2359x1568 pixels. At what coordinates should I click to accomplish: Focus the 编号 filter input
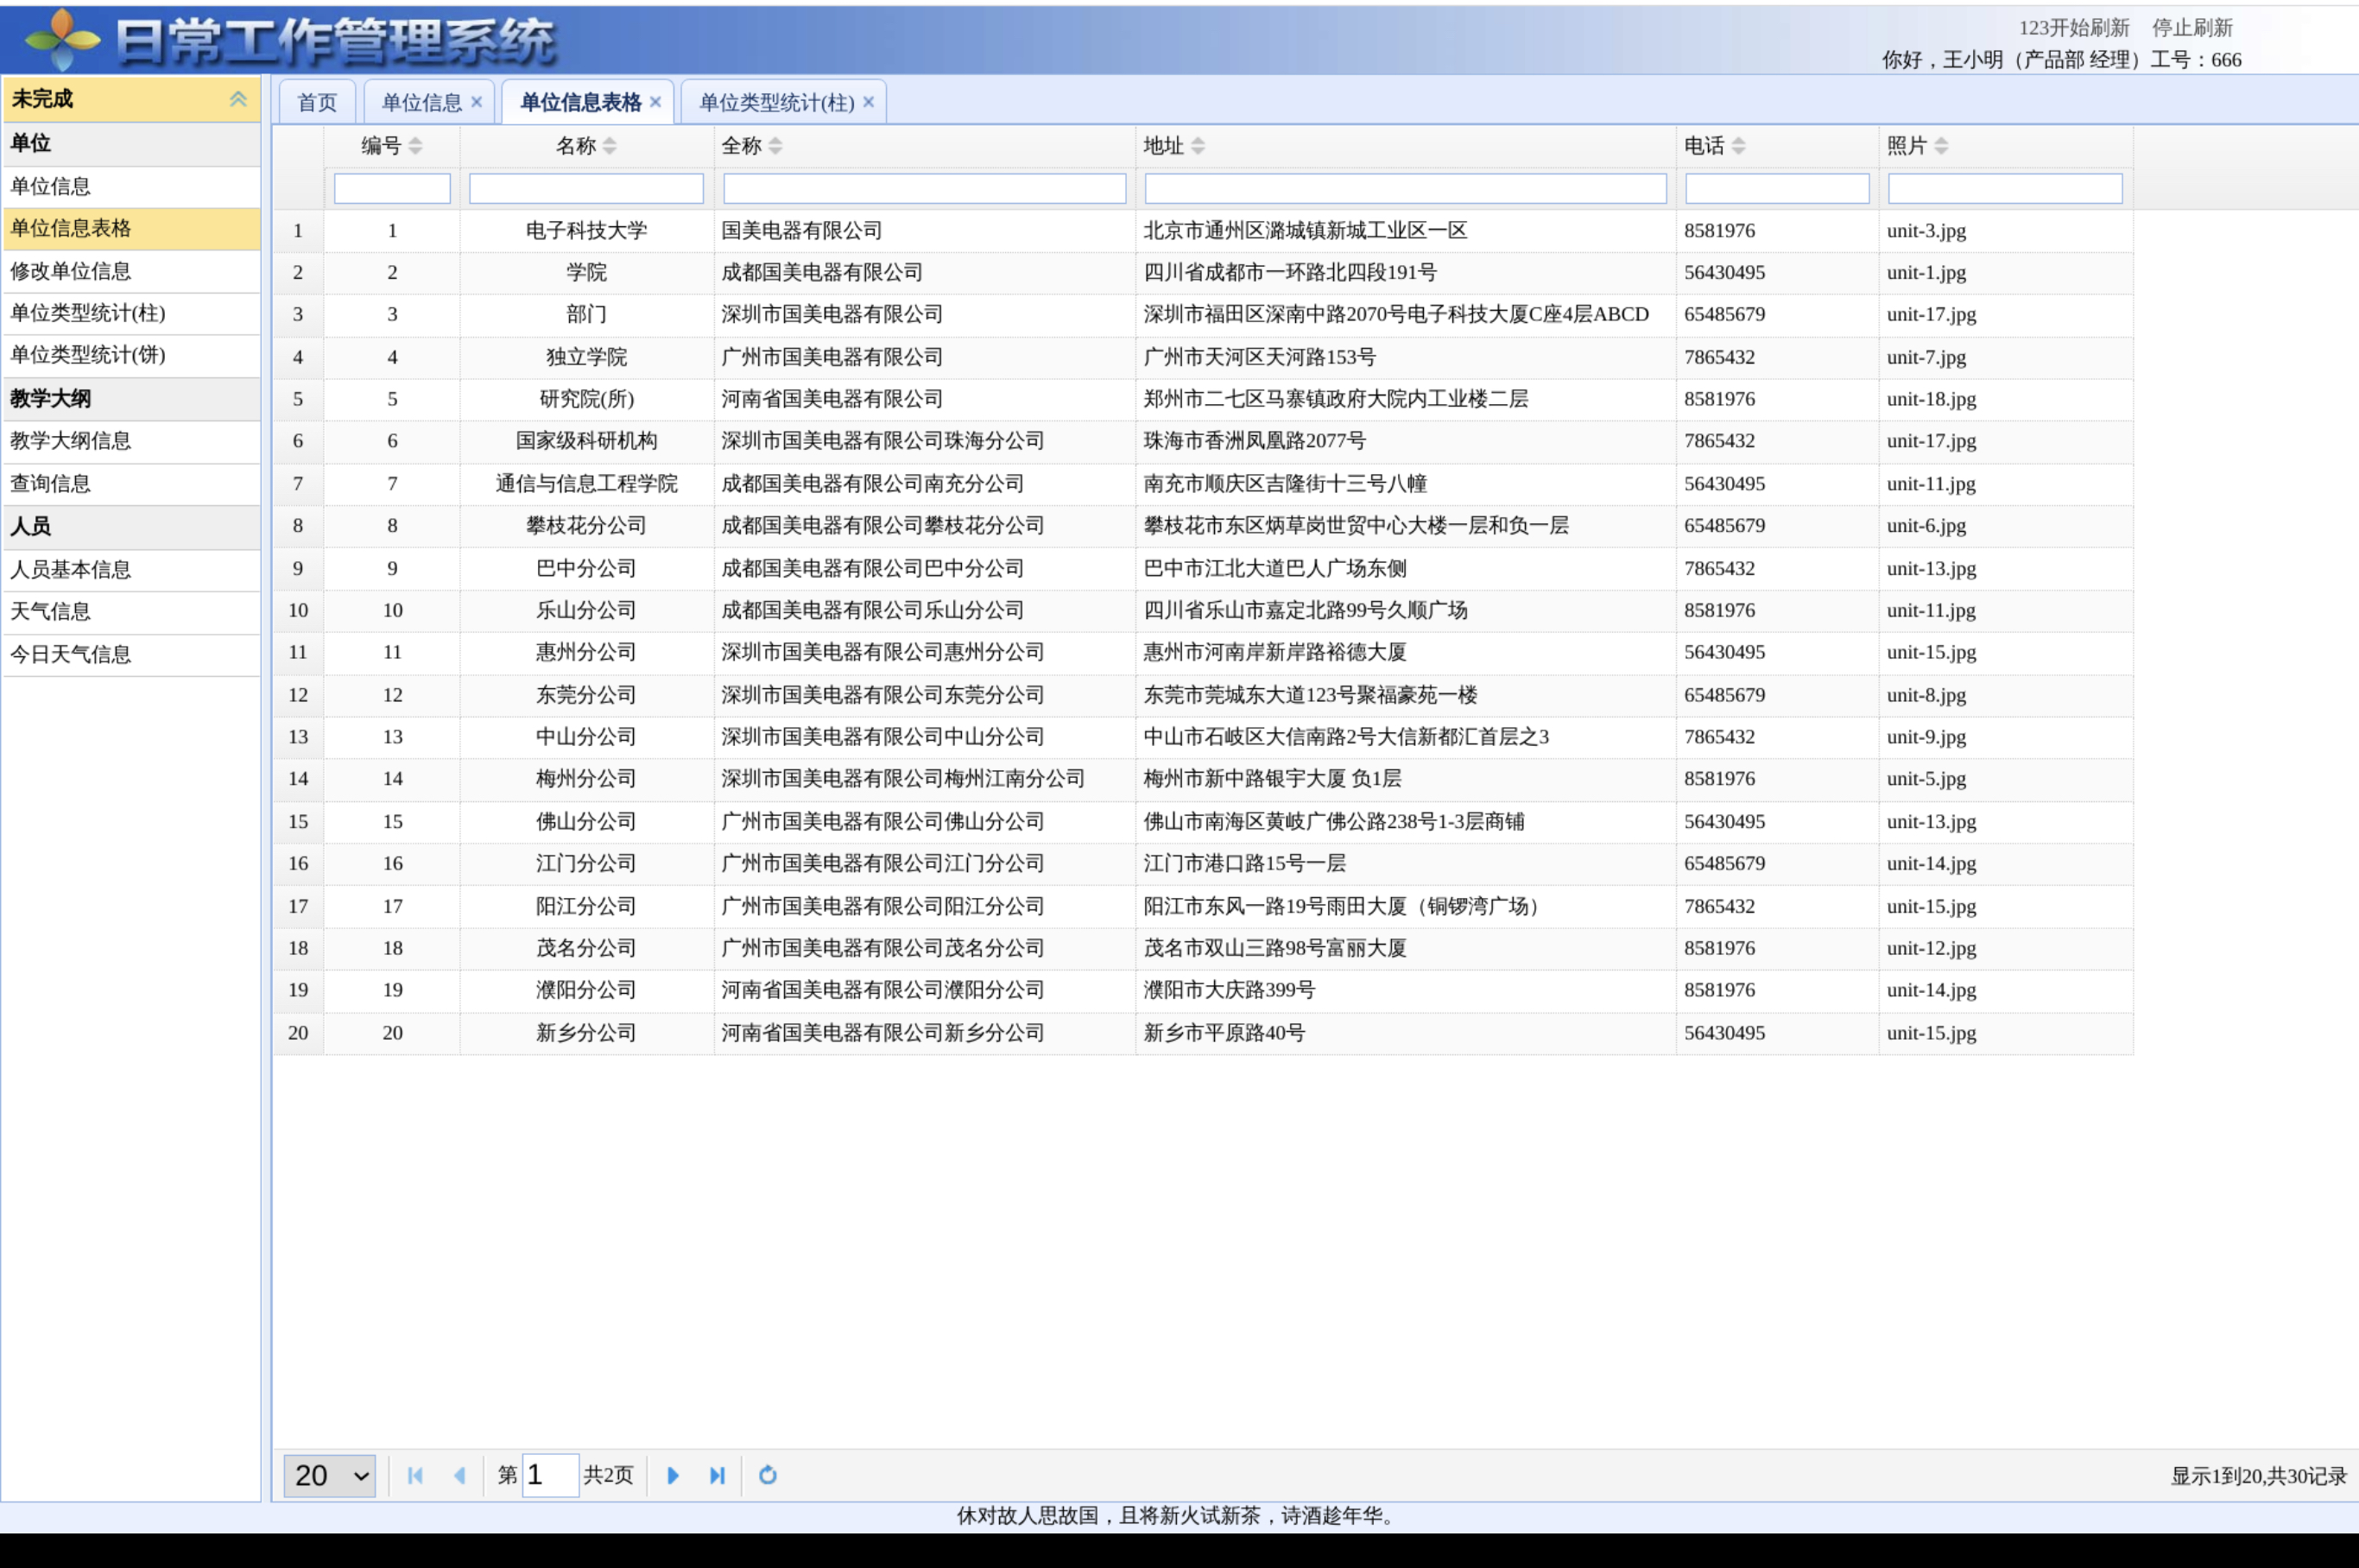click(392, 189)
